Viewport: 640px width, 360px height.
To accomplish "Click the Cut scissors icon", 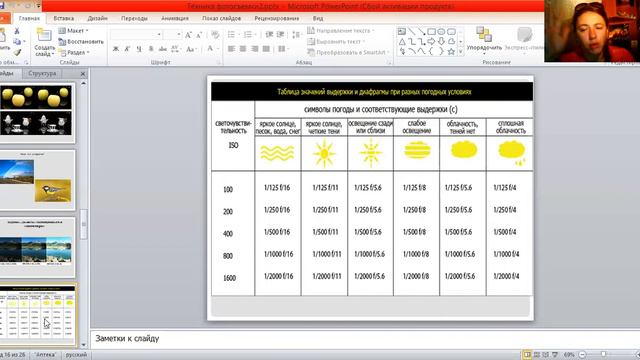I will [17, 31].
